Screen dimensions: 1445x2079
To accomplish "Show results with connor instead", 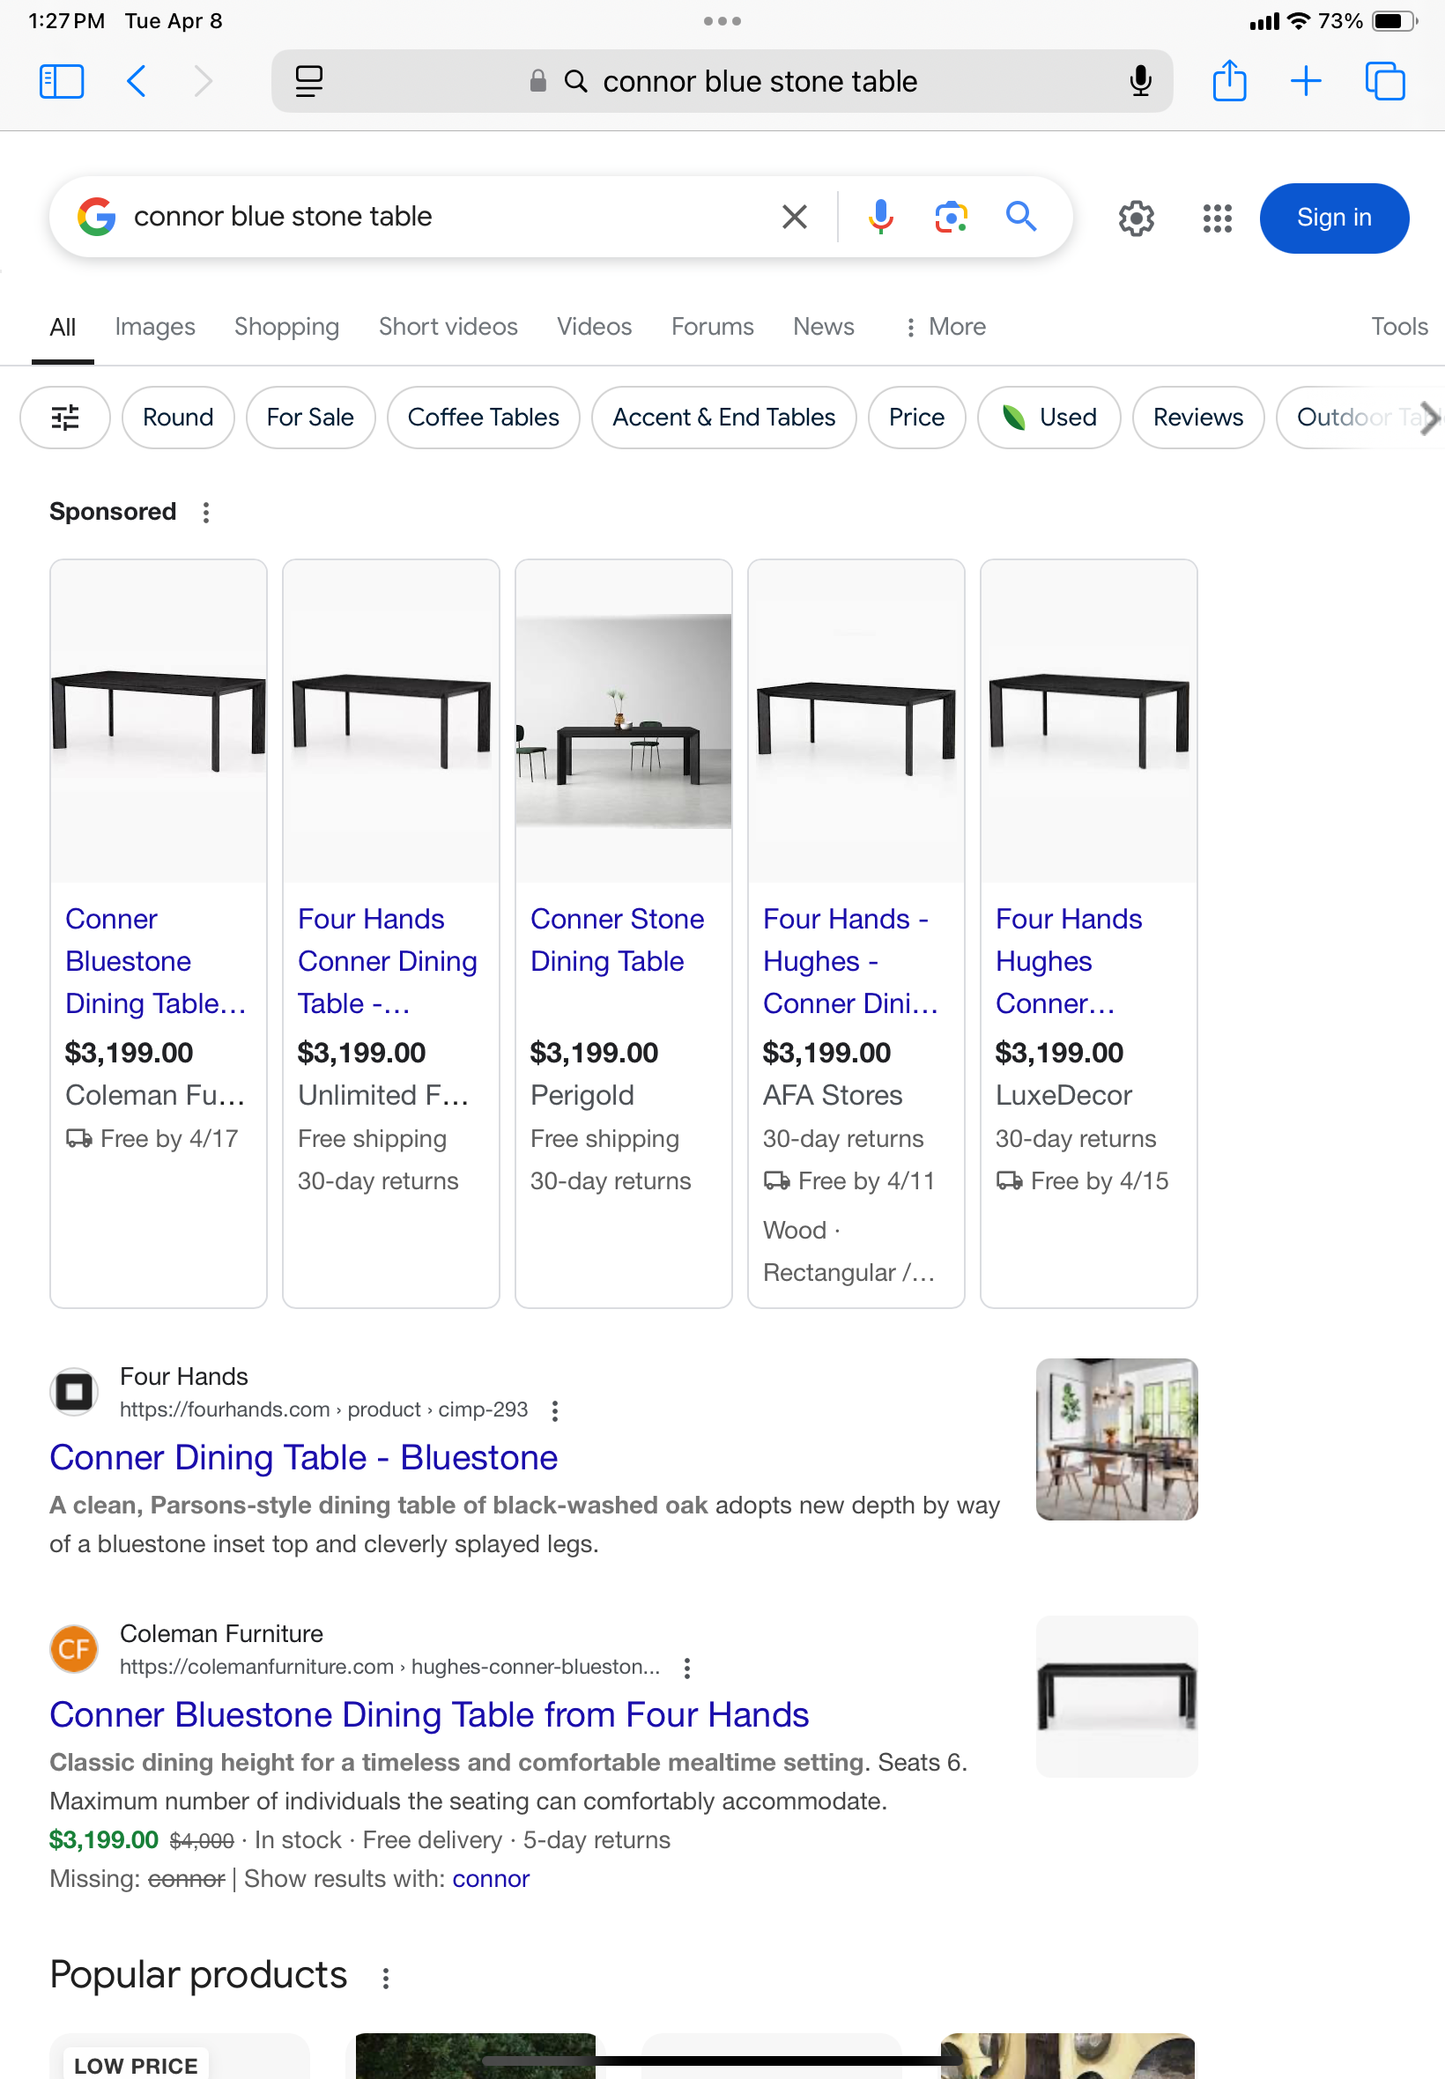I will point(490,1879).
